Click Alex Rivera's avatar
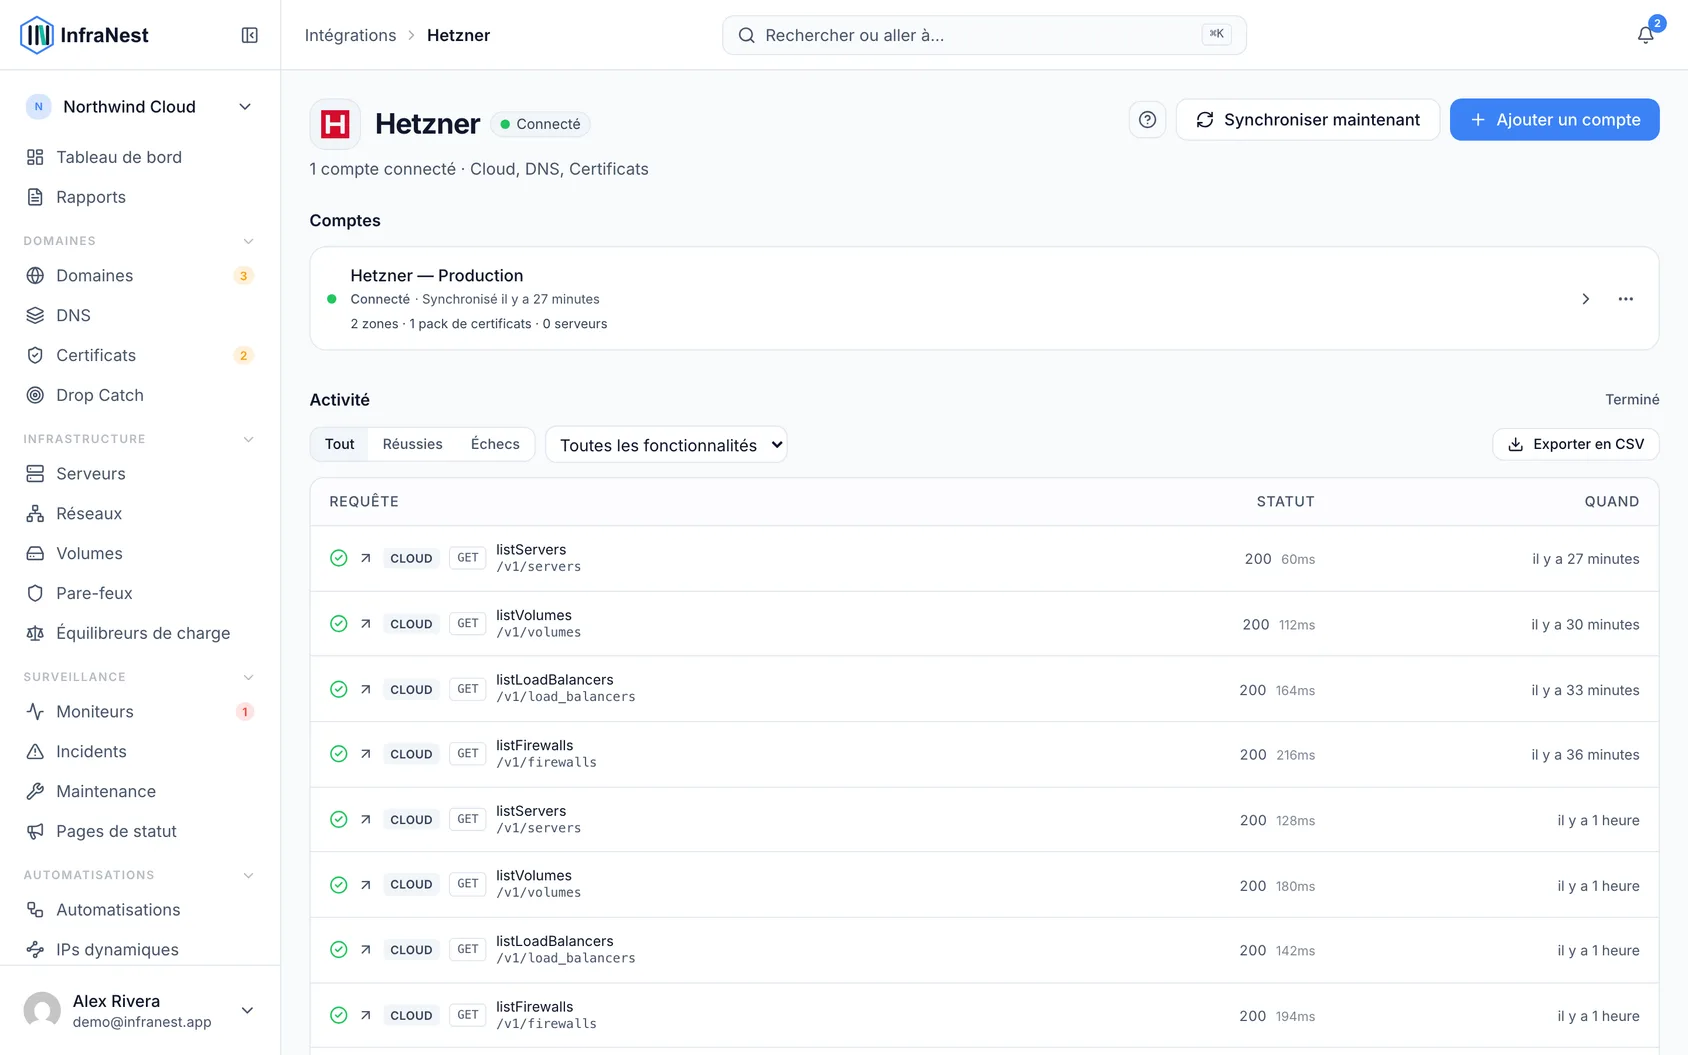The height and width of the screenshot is (1055, 1688). pyautogui.click(x=42, y=1010)
